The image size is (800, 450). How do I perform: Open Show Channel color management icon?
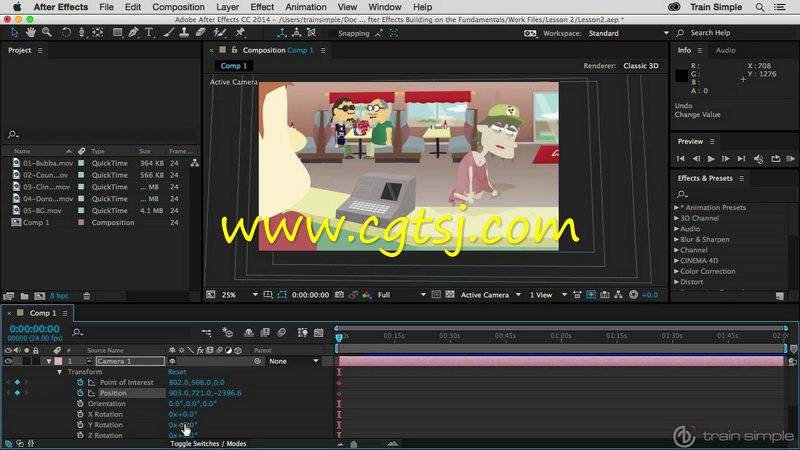pos(366,295)
